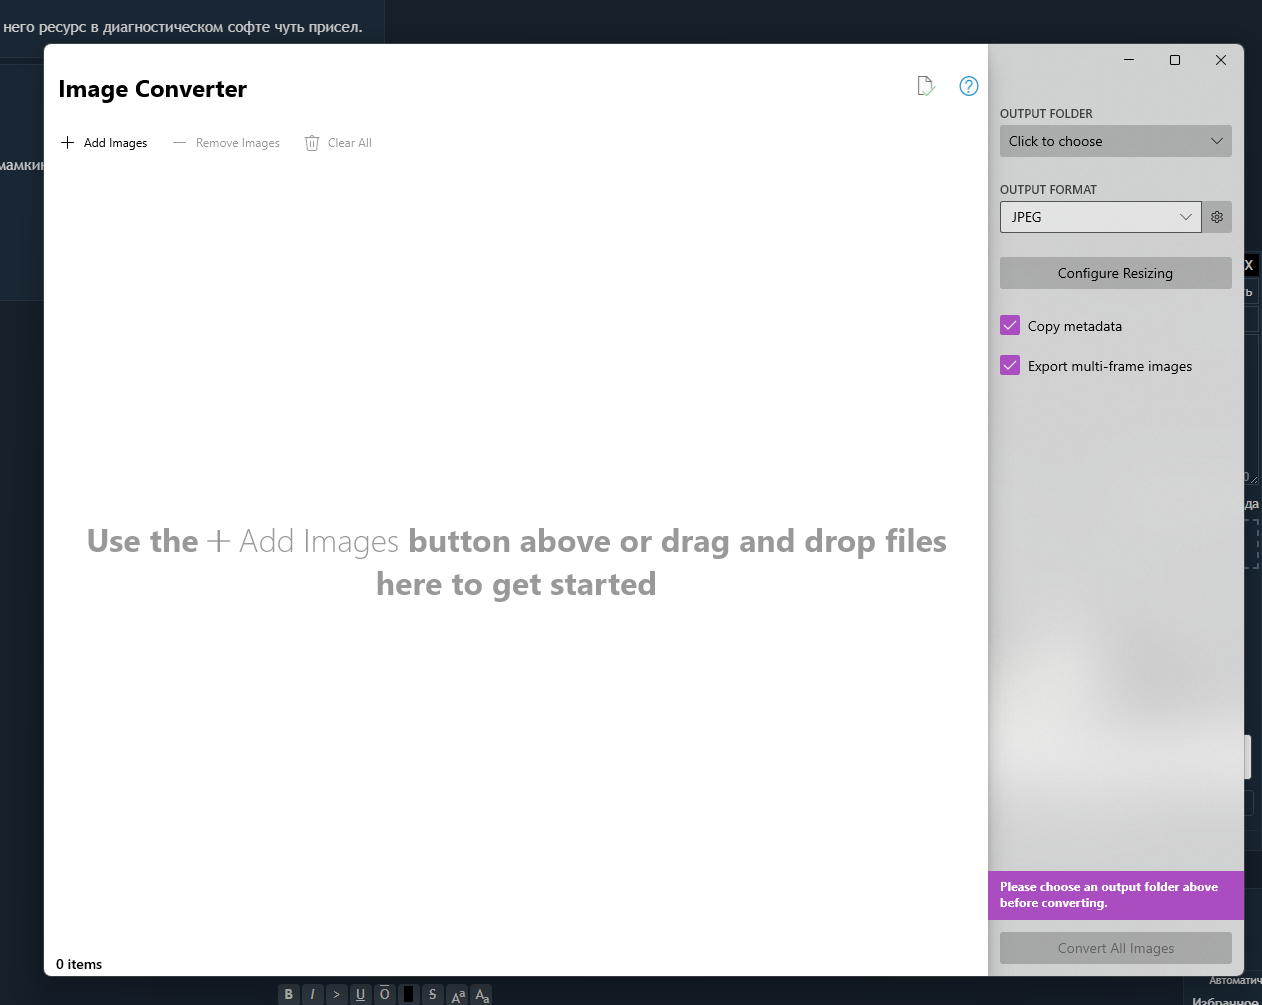
Task: Click the Image Converter title heading
Action: pyautogui.click(x=152, y=89)
